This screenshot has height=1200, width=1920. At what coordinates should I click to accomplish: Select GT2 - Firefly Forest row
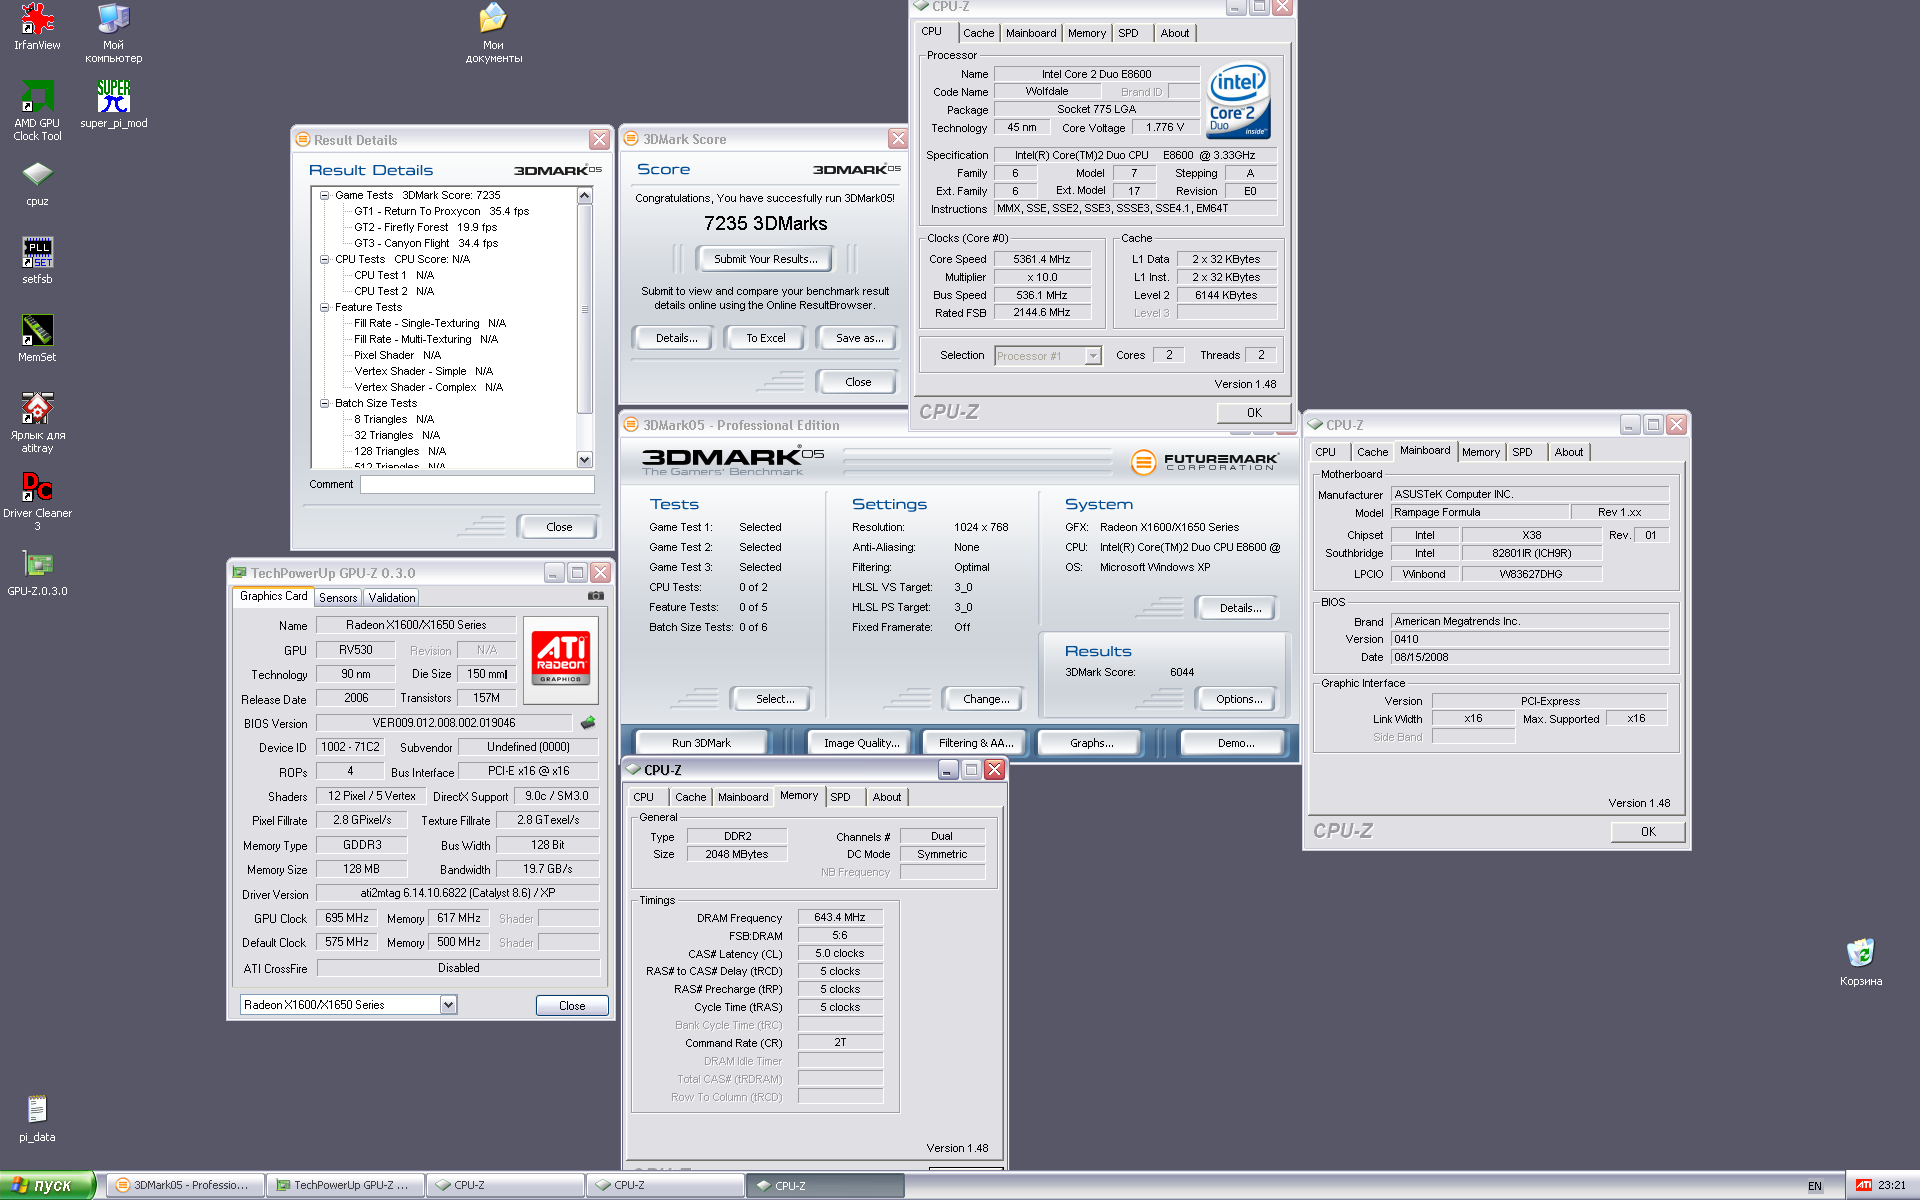click(x=425, y=227)
